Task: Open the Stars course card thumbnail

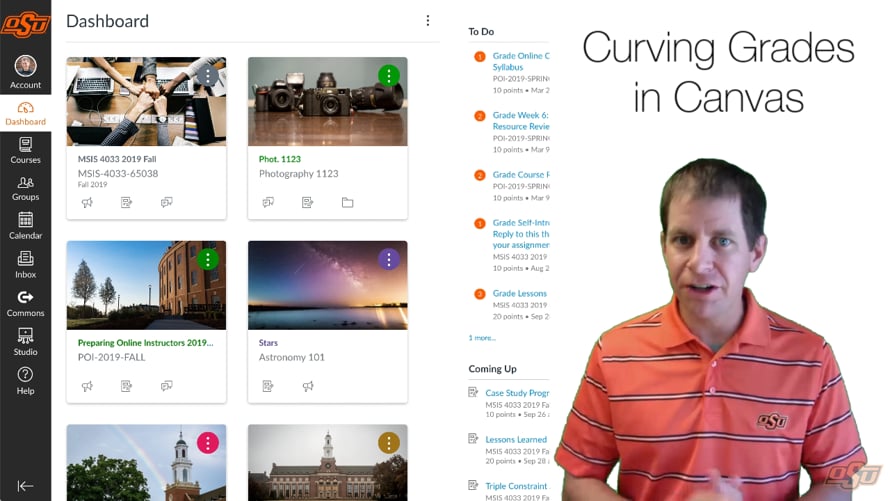Action: pos(328,285)
